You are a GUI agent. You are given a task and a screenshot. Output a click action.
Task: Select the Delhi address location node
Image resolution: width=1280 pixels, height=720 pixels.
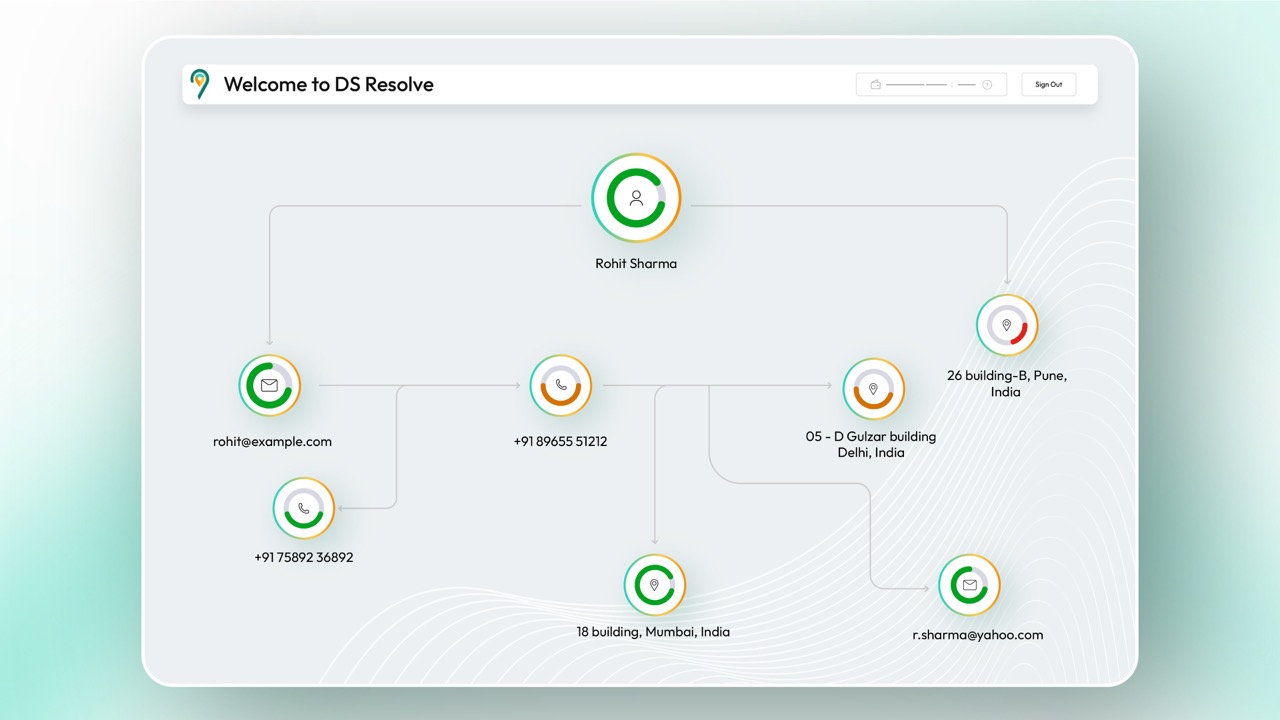tap(873, 389)
